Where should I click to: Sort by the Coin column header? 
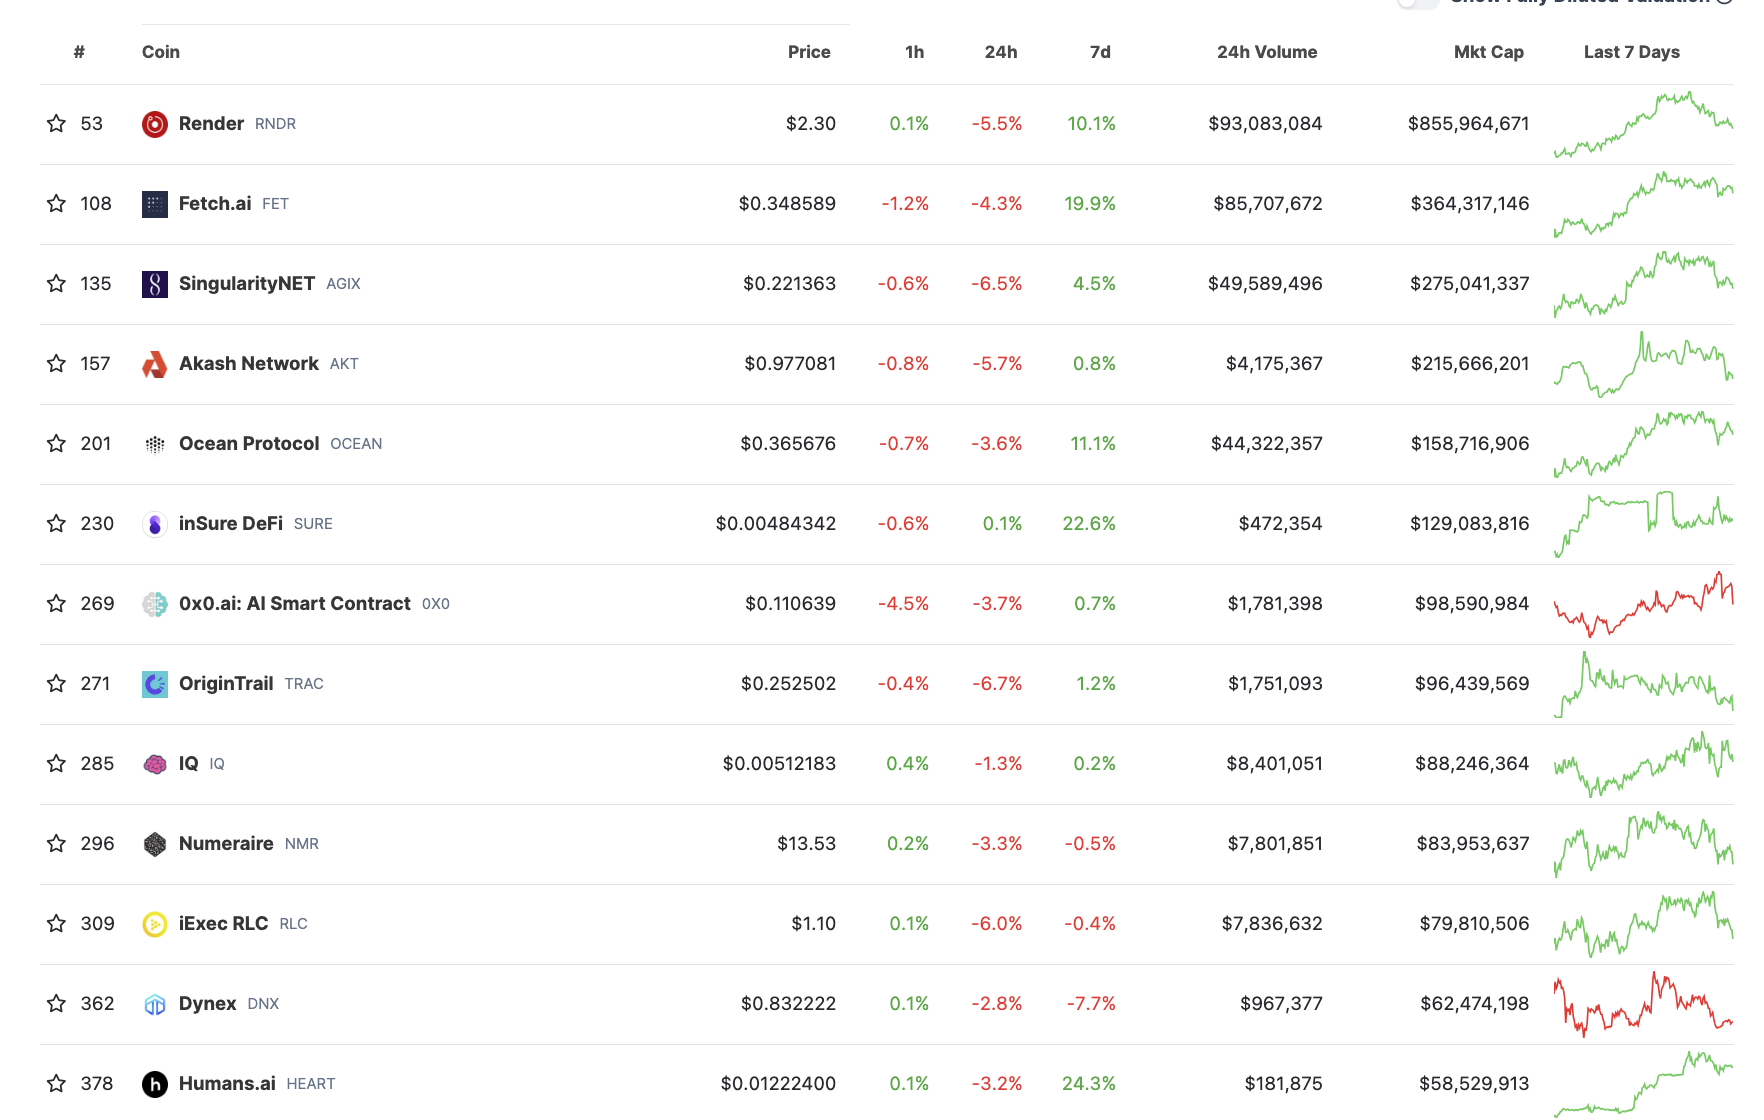point(161,52)
